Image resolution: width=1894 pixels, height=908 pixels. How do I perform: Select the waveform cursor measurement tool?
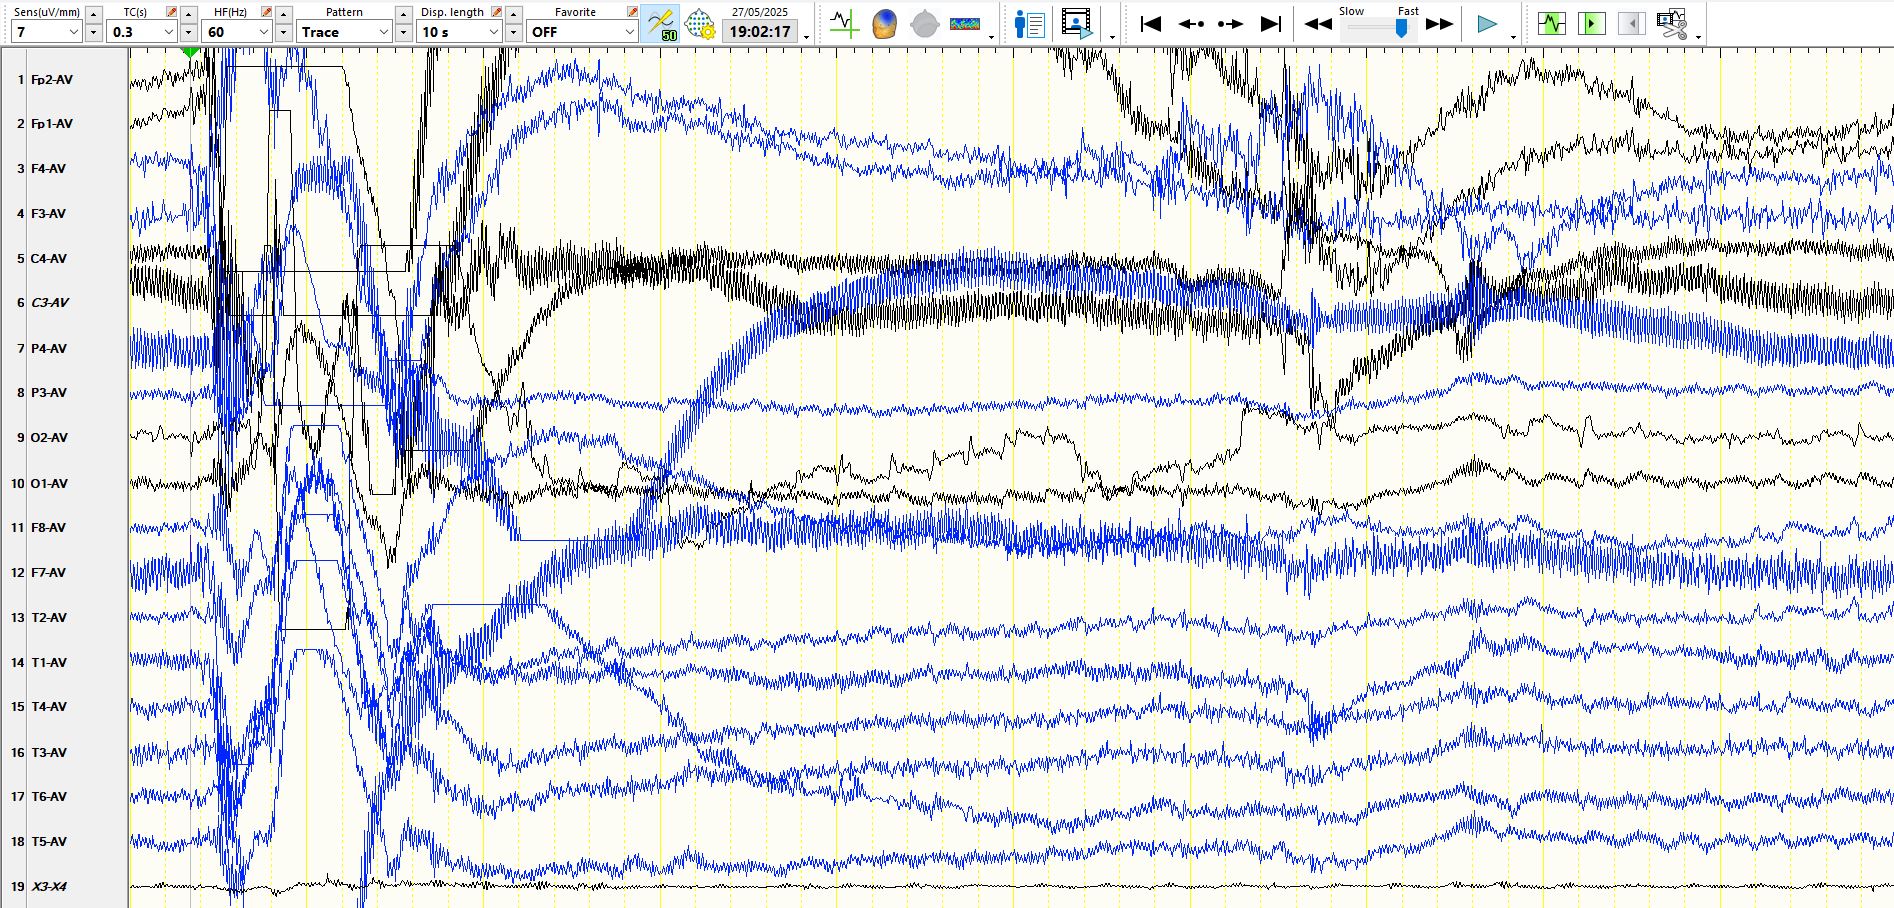843,23
